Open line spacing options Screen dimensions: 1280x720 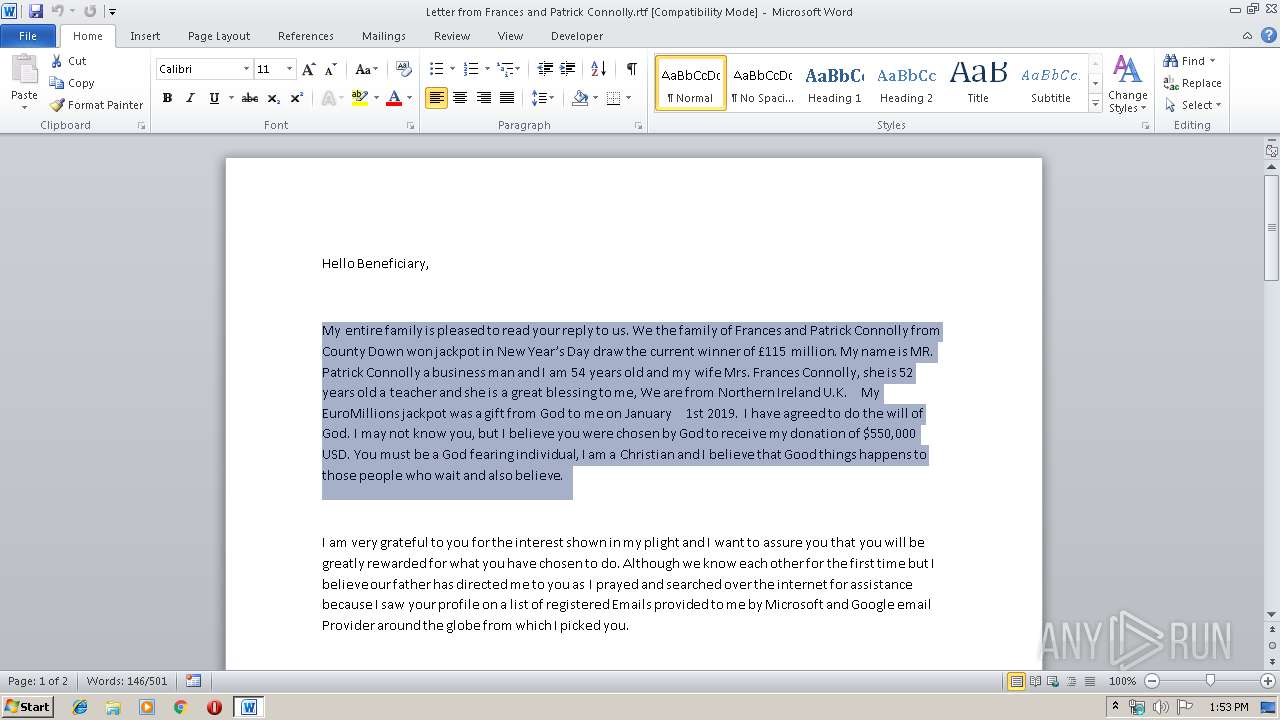pyautogui.click(x=543, y=98)
